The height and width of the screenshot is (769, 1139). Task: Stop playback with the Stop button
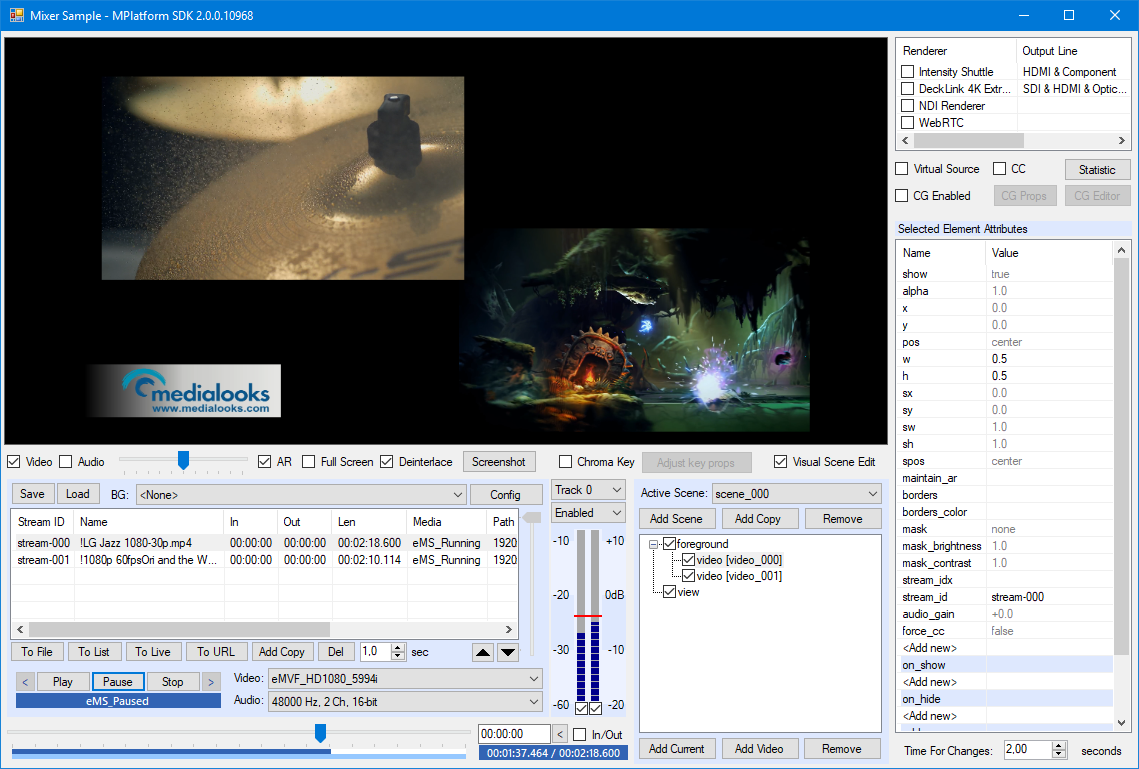[173, 682]
